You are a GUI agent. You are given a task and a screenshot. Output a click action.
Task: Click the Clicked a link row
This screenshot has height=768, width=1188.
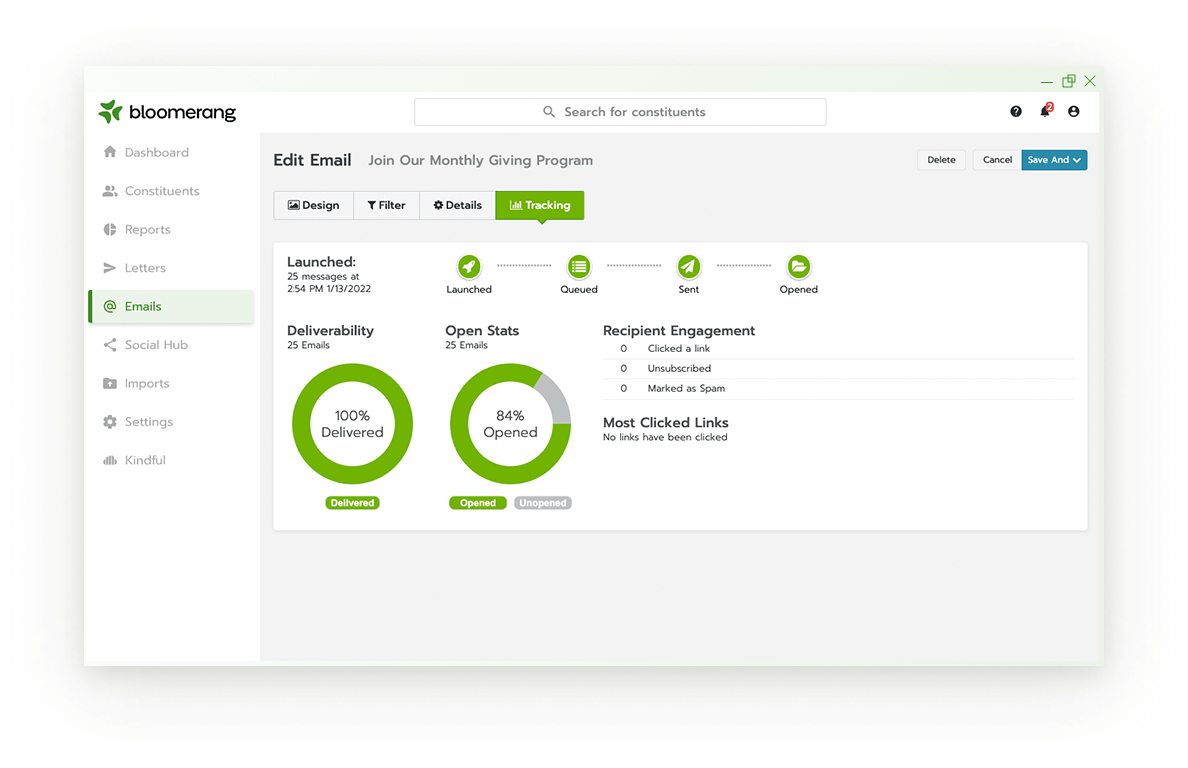click(x=838, y=348)
